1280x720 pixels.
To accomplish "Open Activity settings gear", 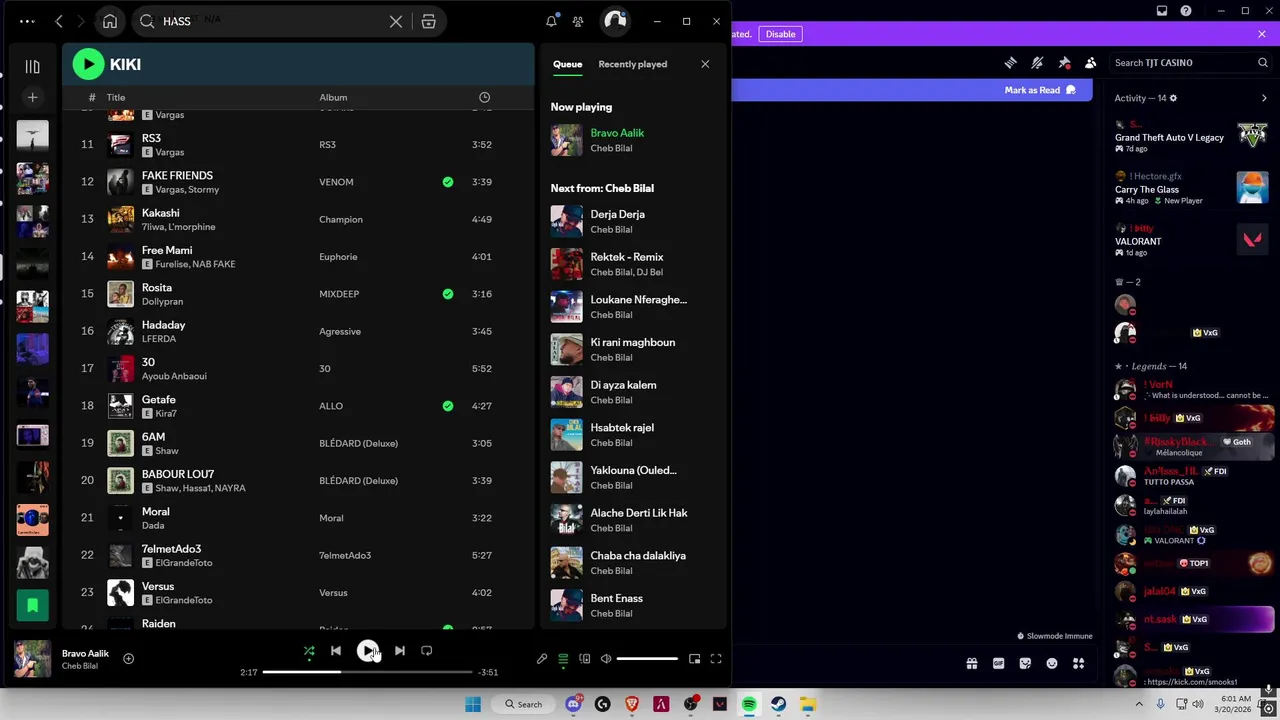I will pos(1173,98).
